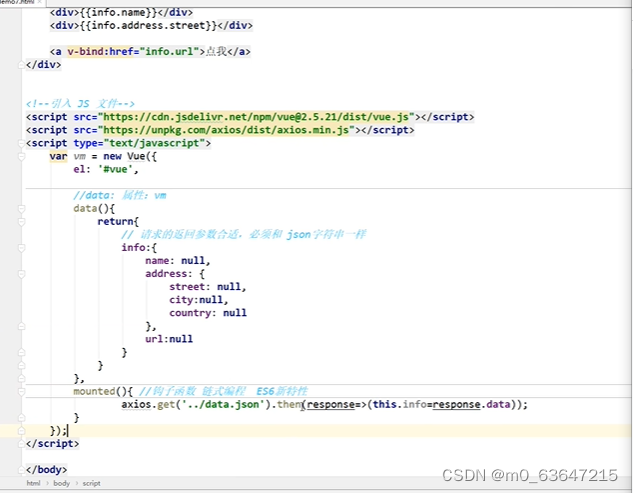Click the name: null line
The width and height of the screenshot is (633, 493).
[x=178, y=261]
